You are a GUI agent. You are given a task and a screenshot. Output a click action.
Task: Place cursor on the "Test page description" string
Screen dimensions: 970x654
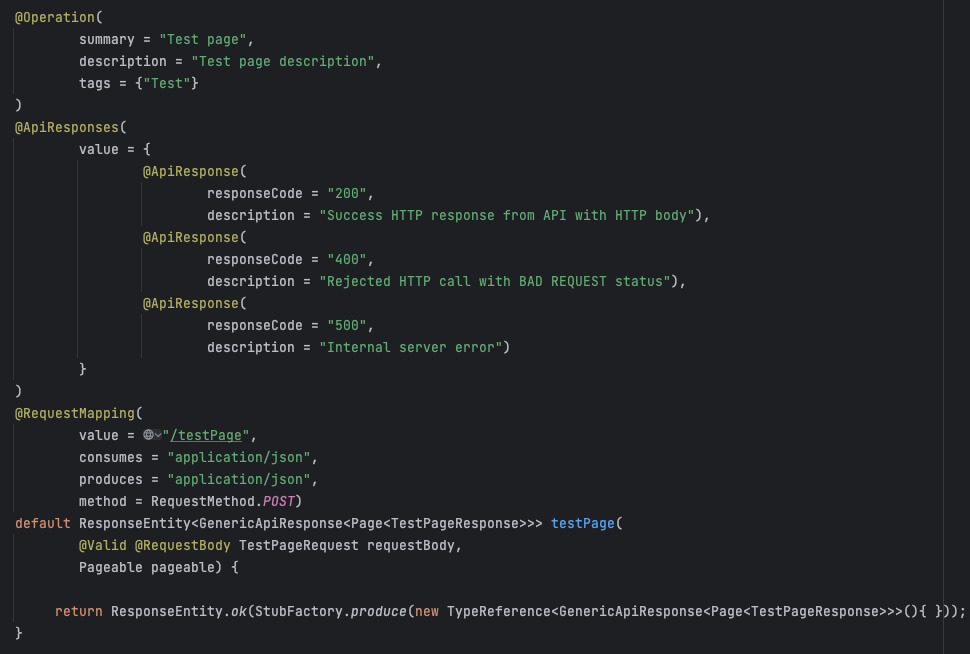[283, 61]
